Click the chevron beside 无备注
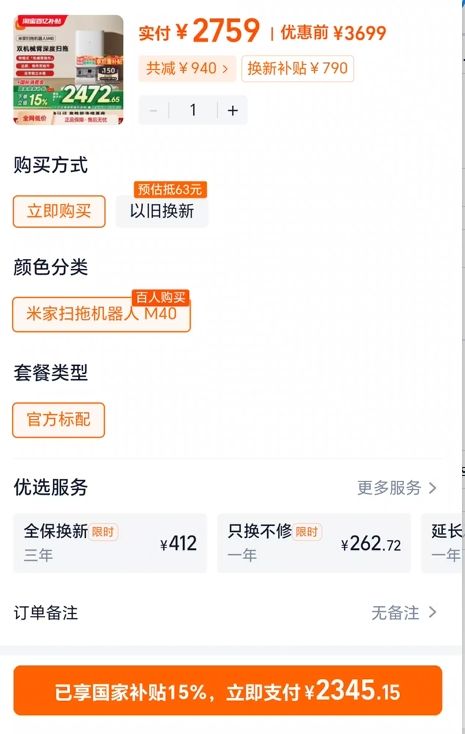The image size is (465, 734). [433, 612]
